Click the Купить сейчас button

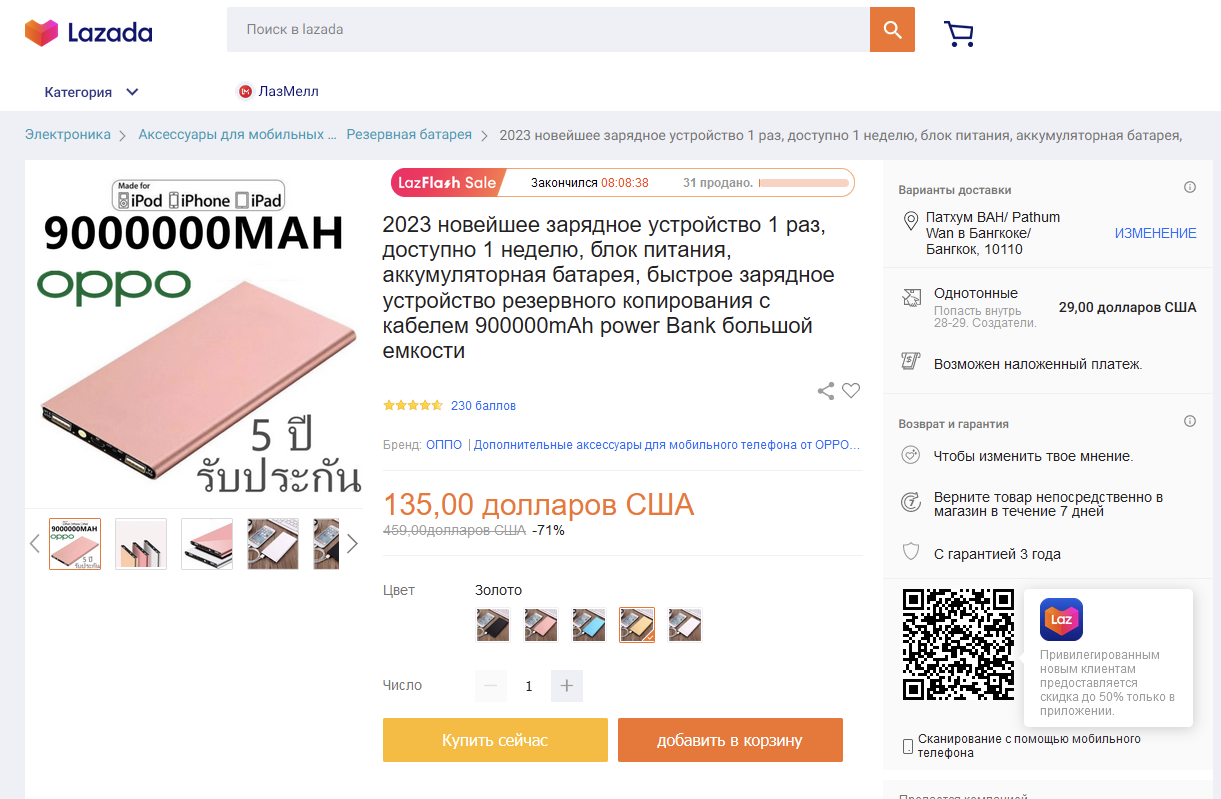[495, 740]
